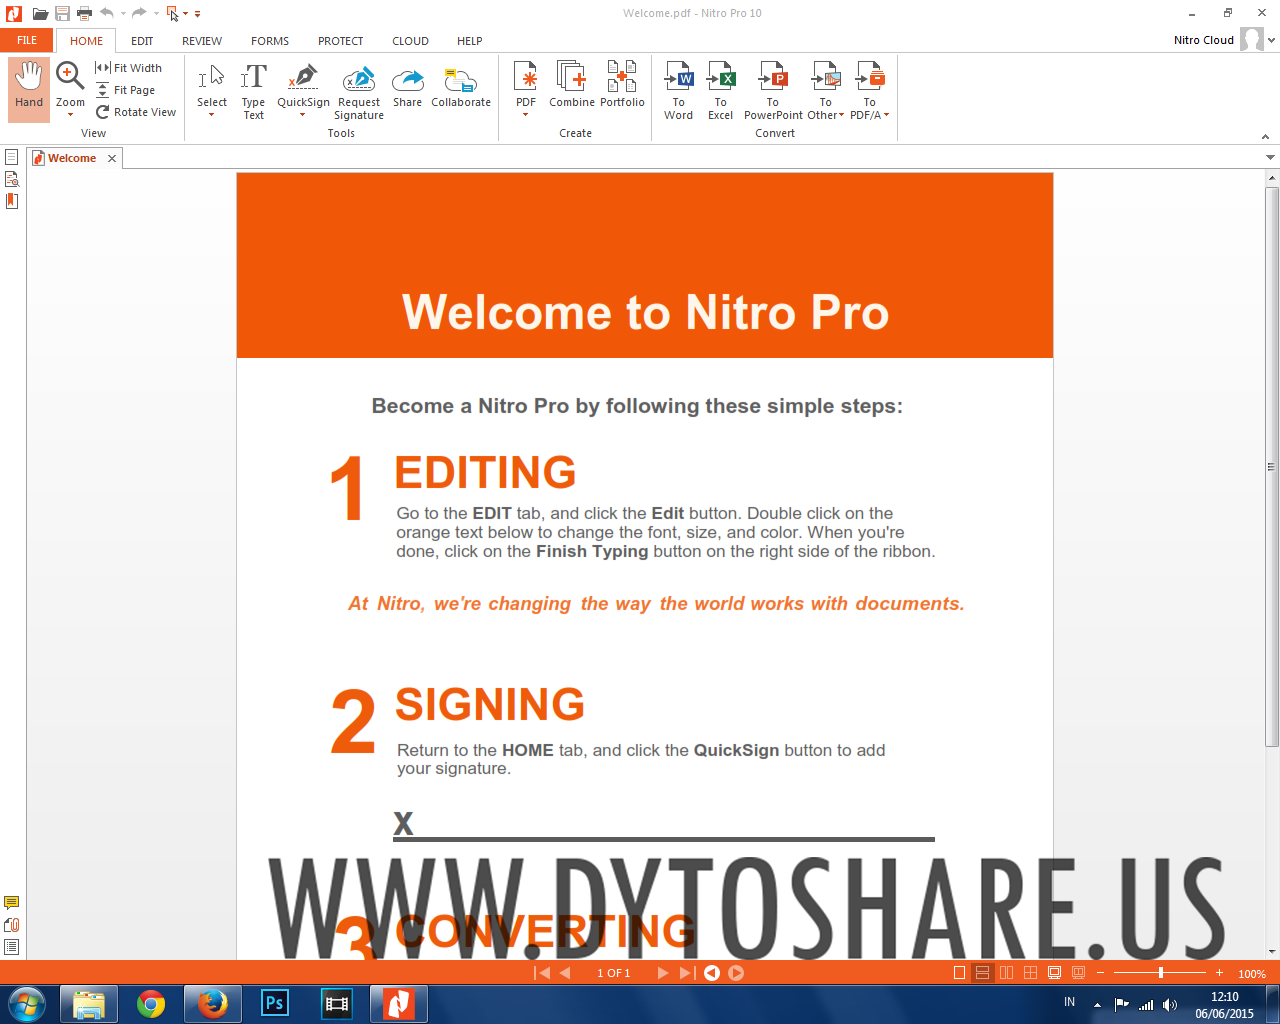Switch to the EDIT tab

(x=142, y=41)
